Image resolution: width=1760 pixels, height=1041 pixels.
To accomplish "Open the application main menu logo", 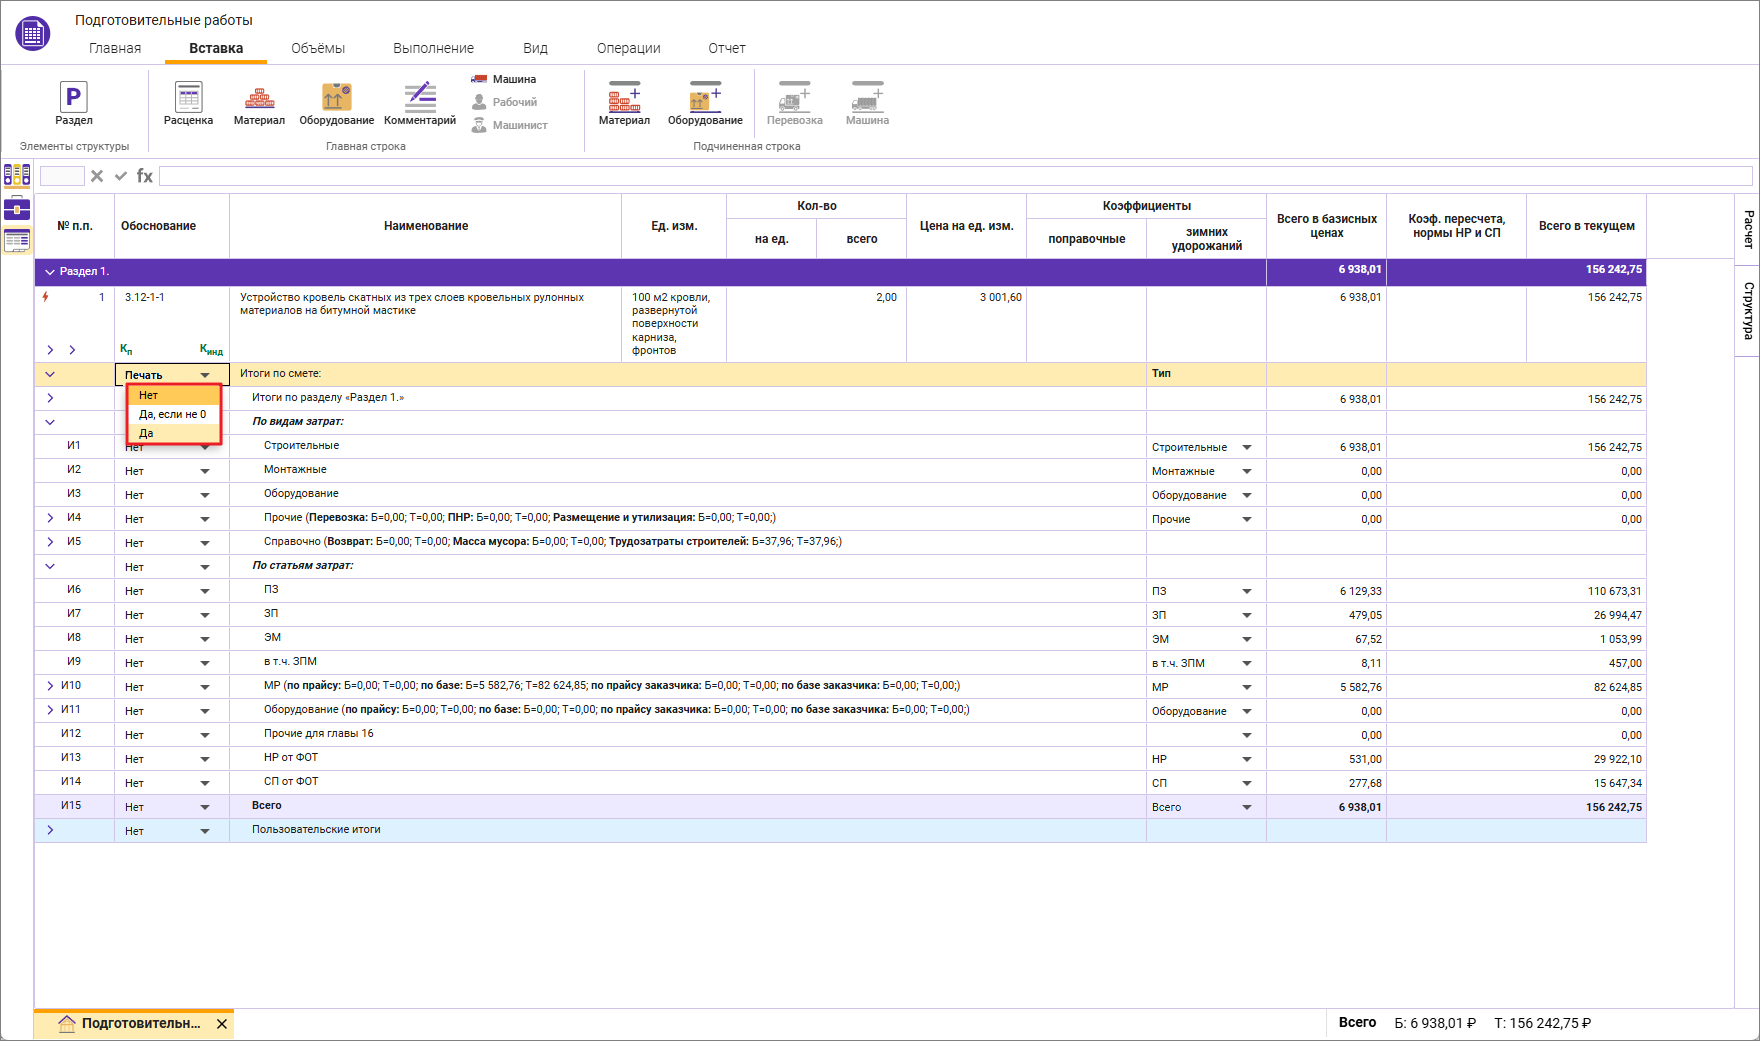I will [x=32, y=33].
